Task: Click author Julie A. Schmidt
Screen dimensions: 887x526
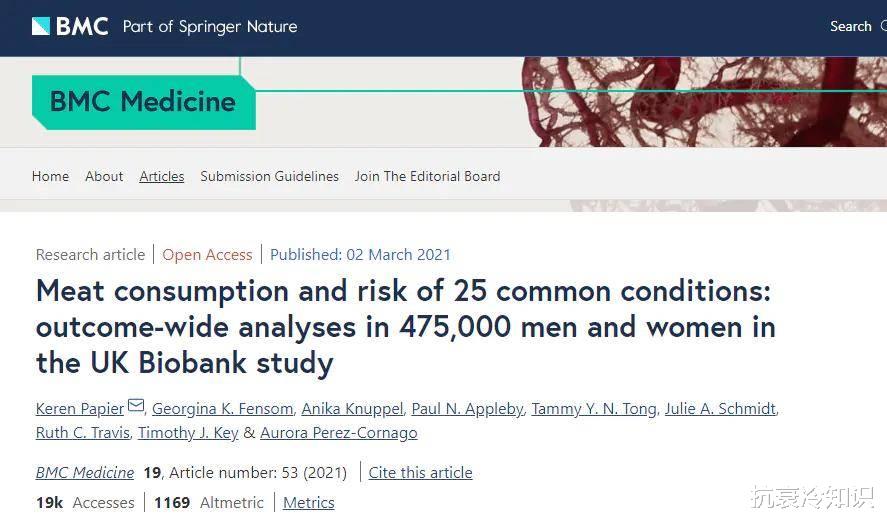Action: click(720, 408)
